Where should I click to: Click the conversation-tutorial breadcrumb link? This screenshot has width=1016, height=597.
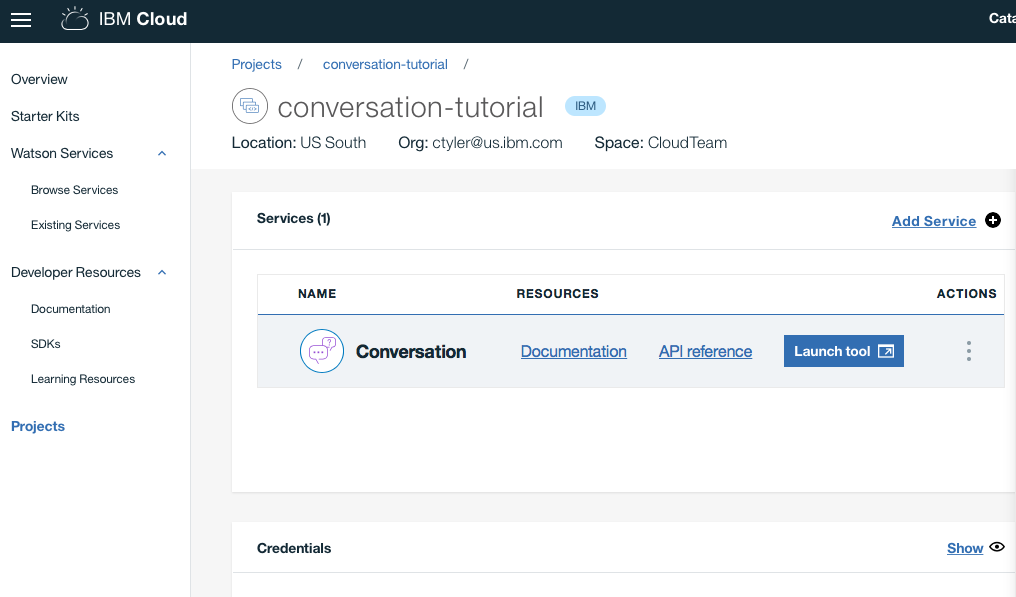point(385,64)
